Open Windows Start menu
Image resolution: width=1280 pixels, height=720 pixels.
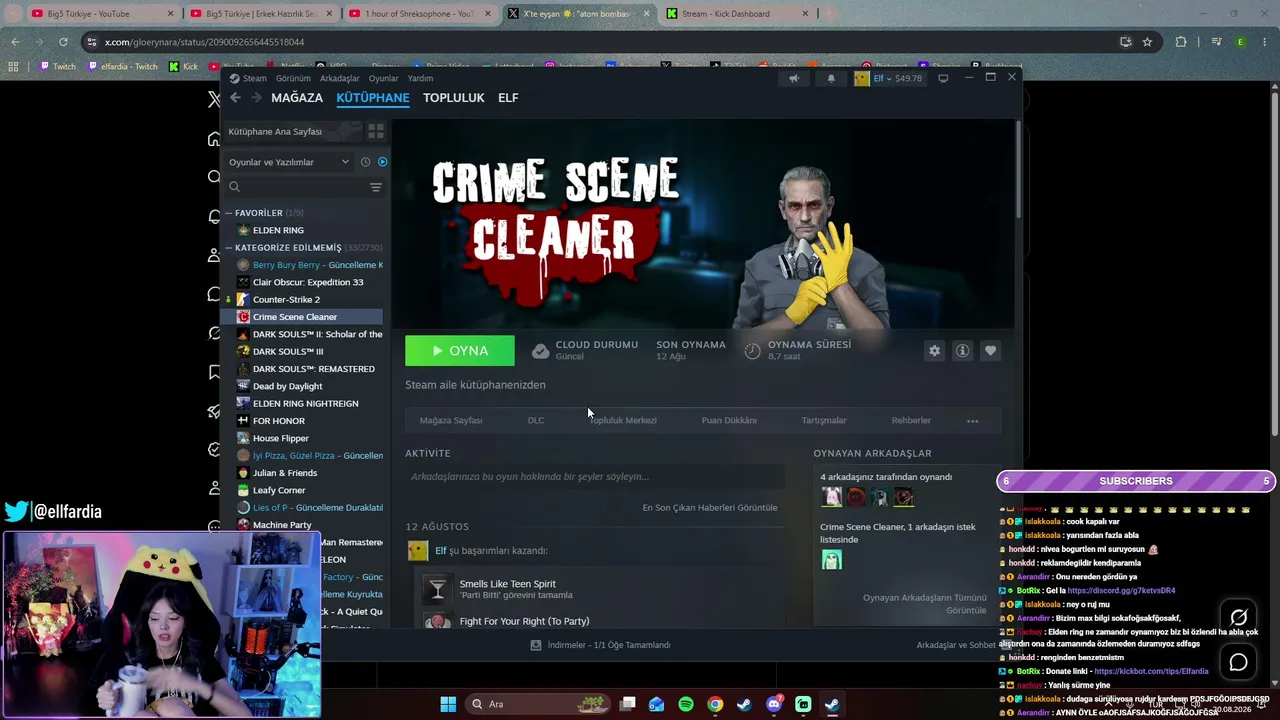click(448, 704)
